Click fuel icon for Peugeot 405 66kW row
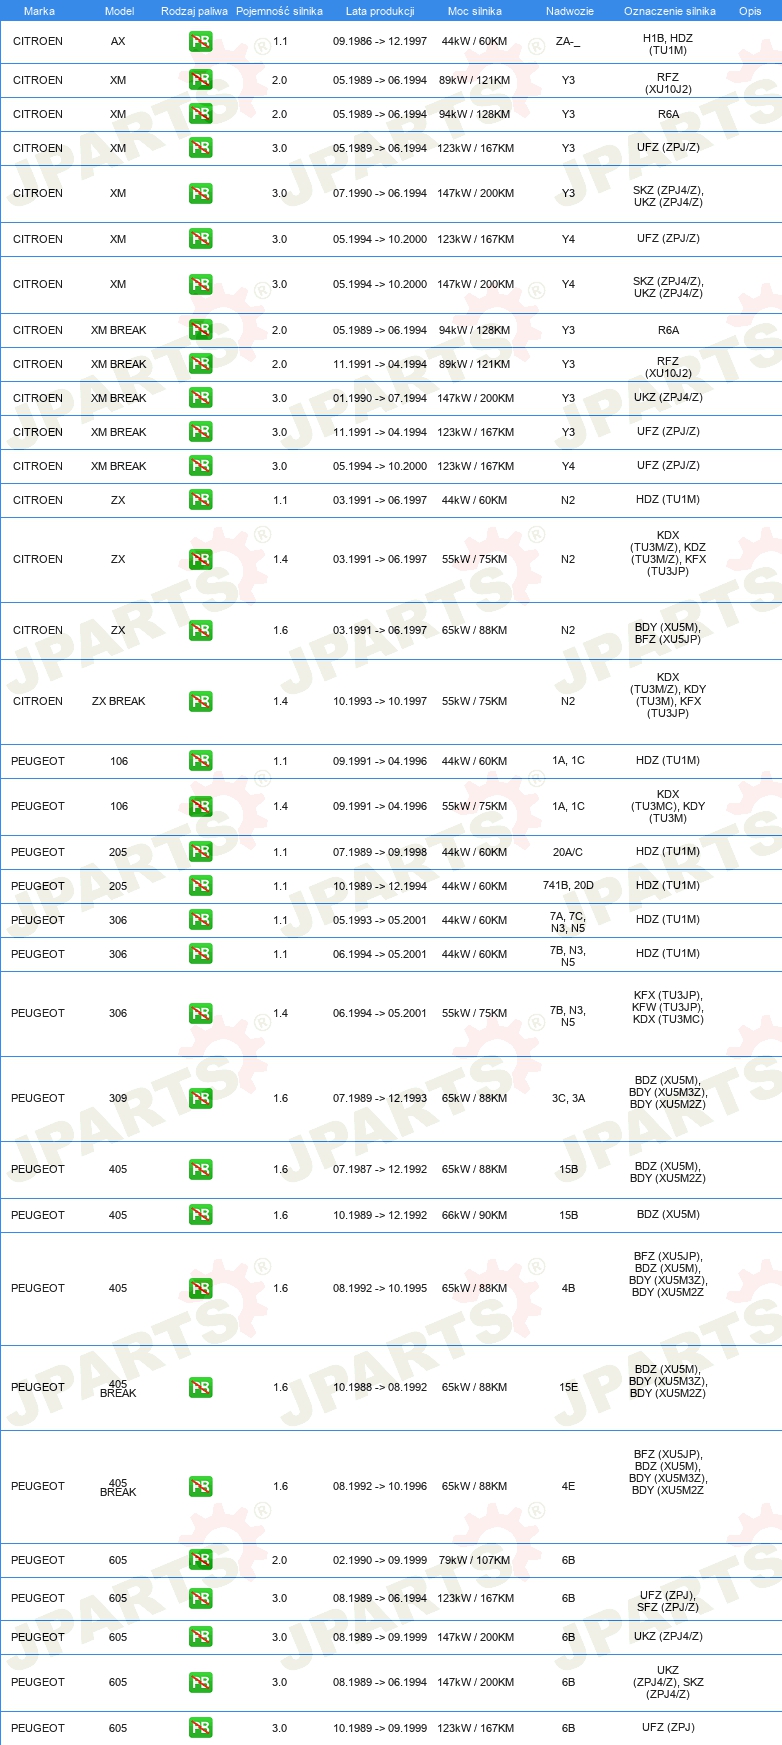The width and height of the screenshot is (782, 1745). coord(200,1215)
